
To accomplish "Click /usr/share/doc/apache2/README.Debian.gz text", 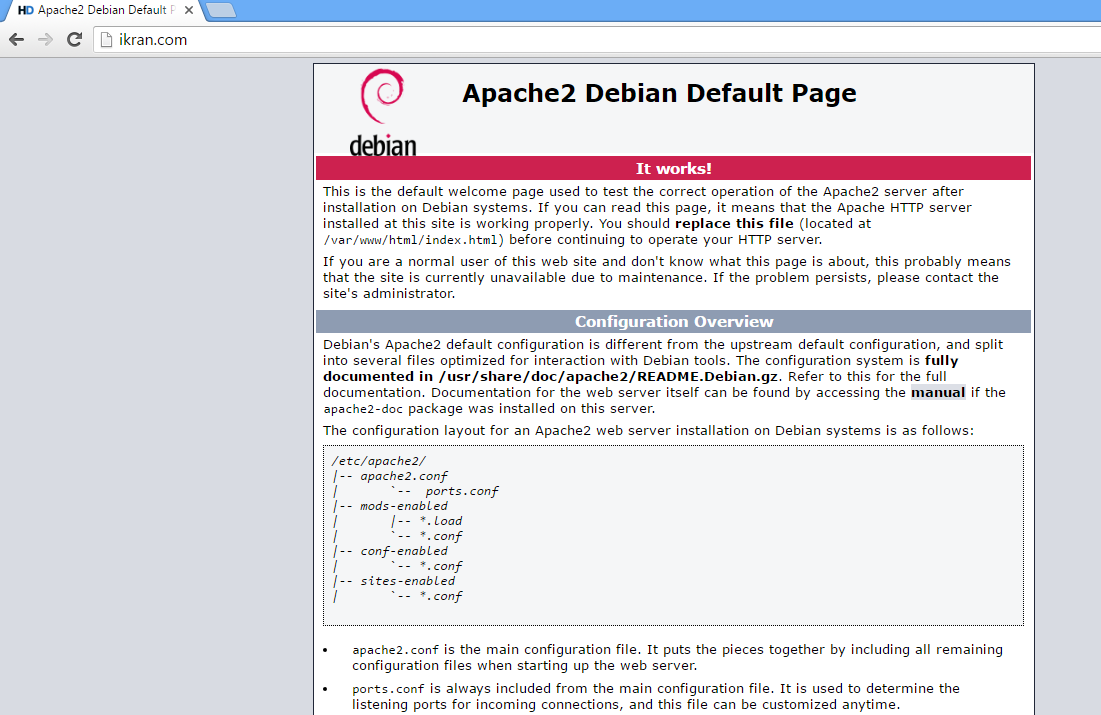I will click(608, 377).
